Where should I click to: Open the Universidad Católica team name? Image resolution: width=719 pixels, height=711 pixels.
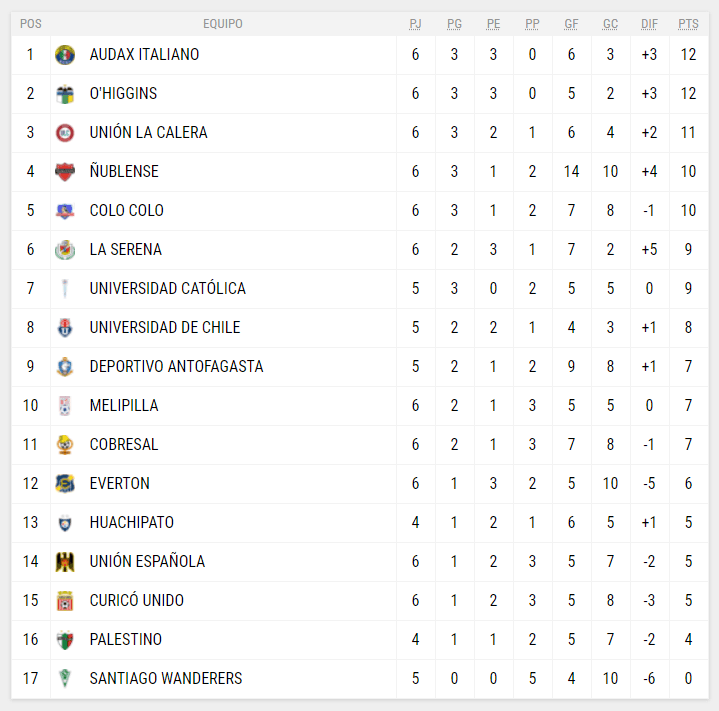point(167,289)
